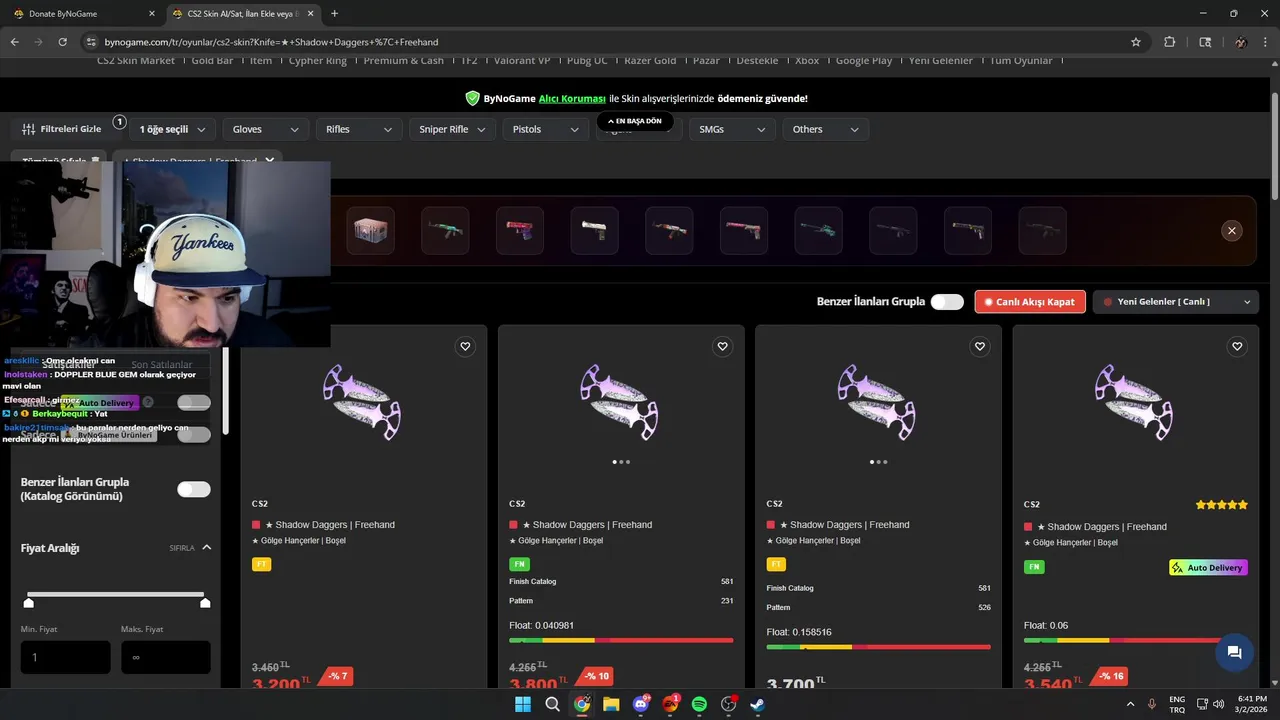Viewport: 1280px width, 720px height.
Task: Click browser address bar URL
Action: [x=271, y=42]
